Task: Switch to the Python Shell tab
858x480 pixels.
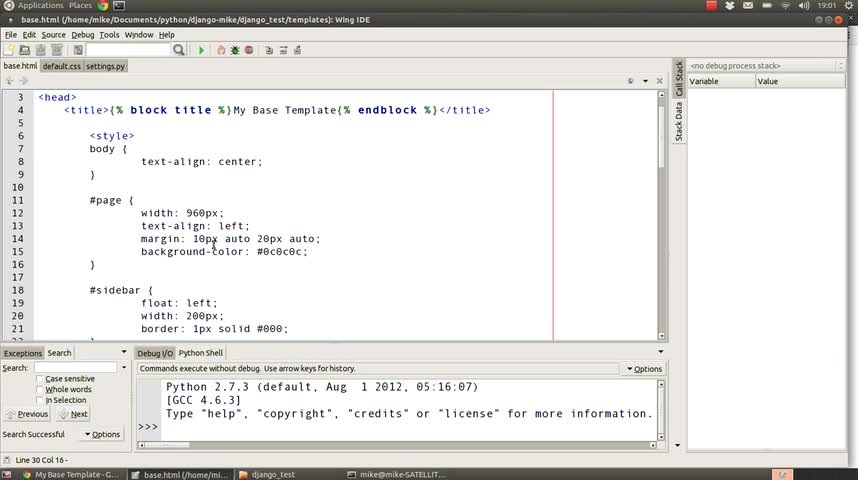Action: click(x=201, y=353)
